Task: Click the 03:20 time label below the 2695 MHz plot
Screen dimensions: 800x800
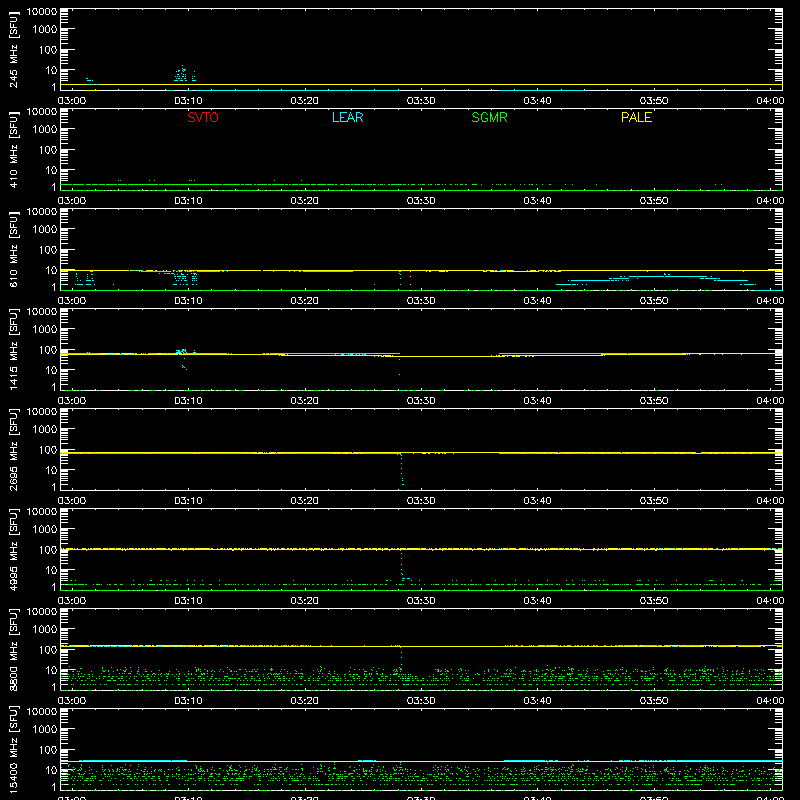Action: click(x=305, y=501)
